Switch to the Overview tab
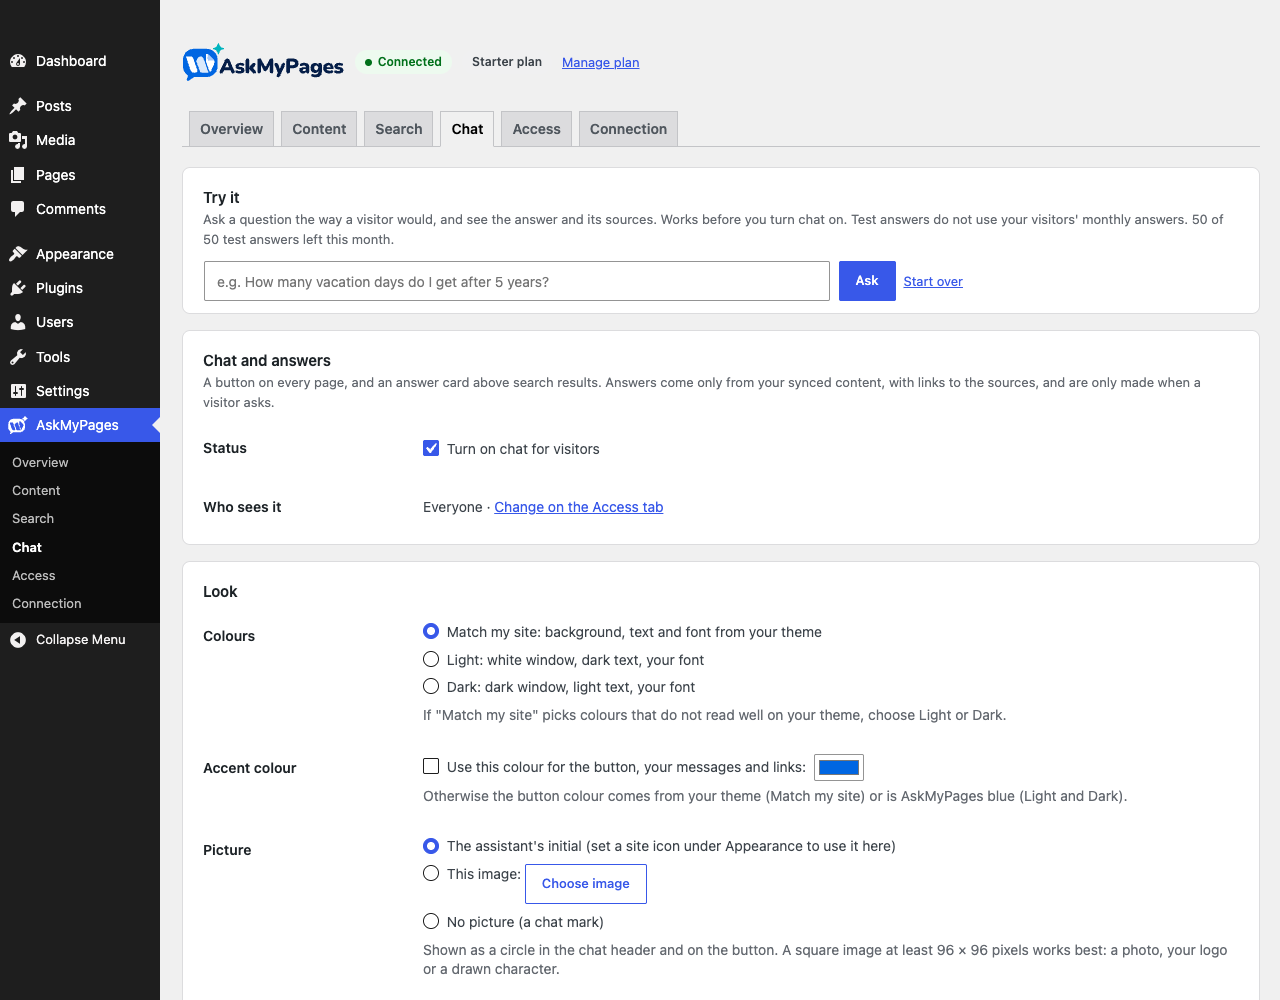The width and height of the screenshot is (1280, 1000). click(231, 129)
